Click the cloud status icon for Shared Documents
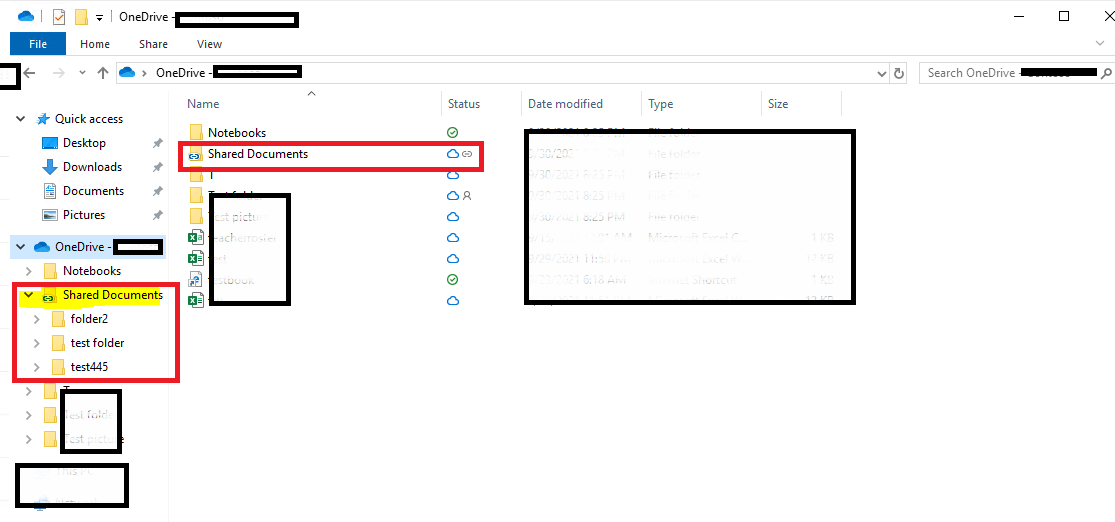Image resolution: width=1115 pixels, height=522 pixels. click(x=452, y=154)
